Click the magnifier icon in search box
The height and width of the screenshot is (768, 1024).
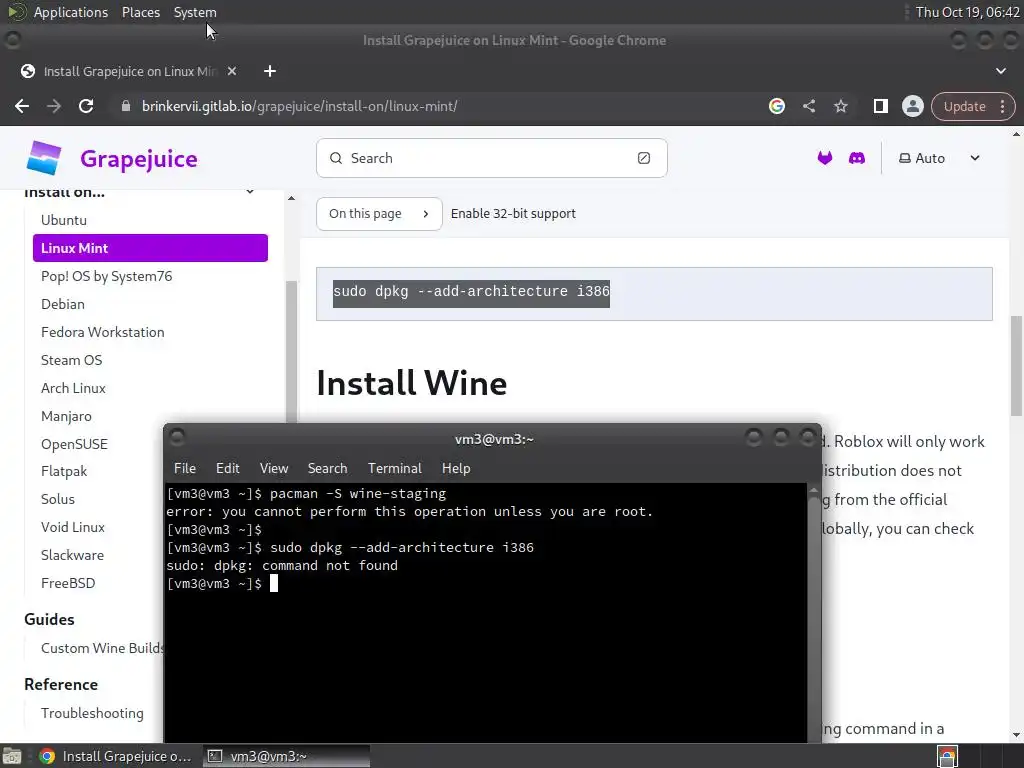click(x=336, y=158)
